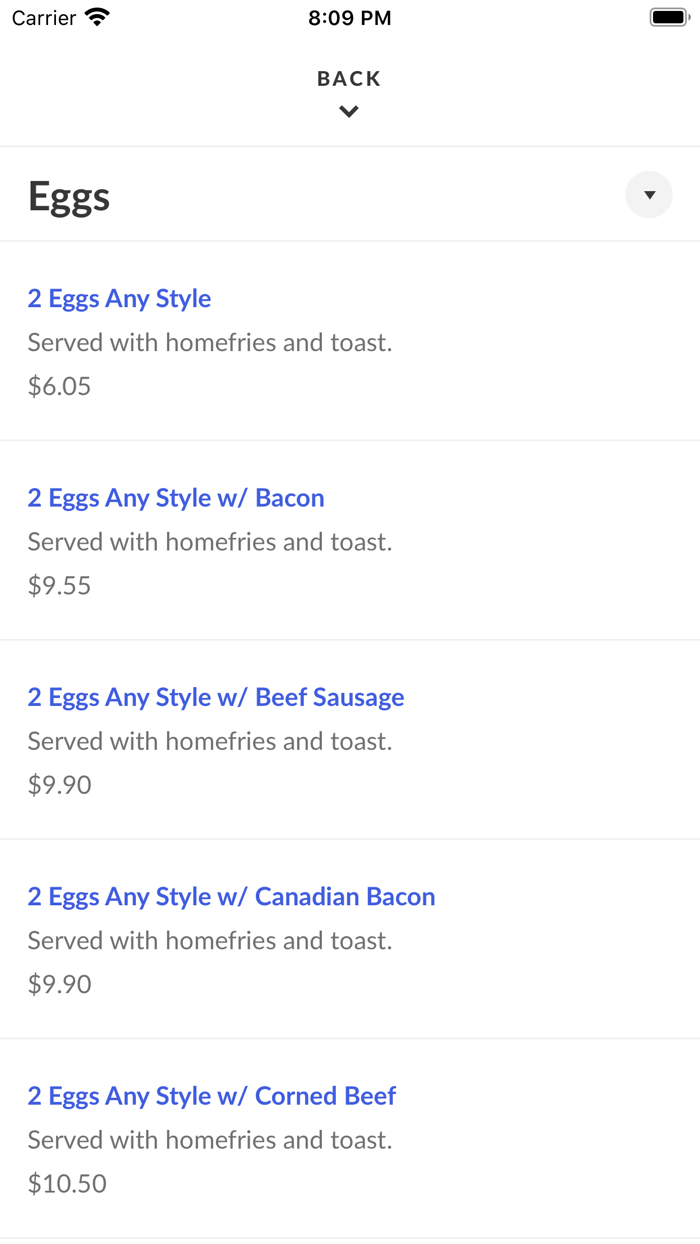Screen dimensions: 700x1244
Task: Tap the $9.55 price of bacon eggs
Action: pos(59,585)
